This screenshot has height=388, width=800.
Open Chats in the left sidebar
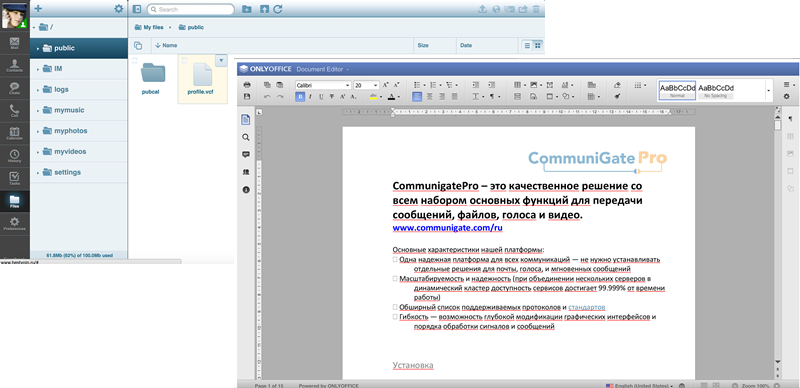tap(14, 88)
